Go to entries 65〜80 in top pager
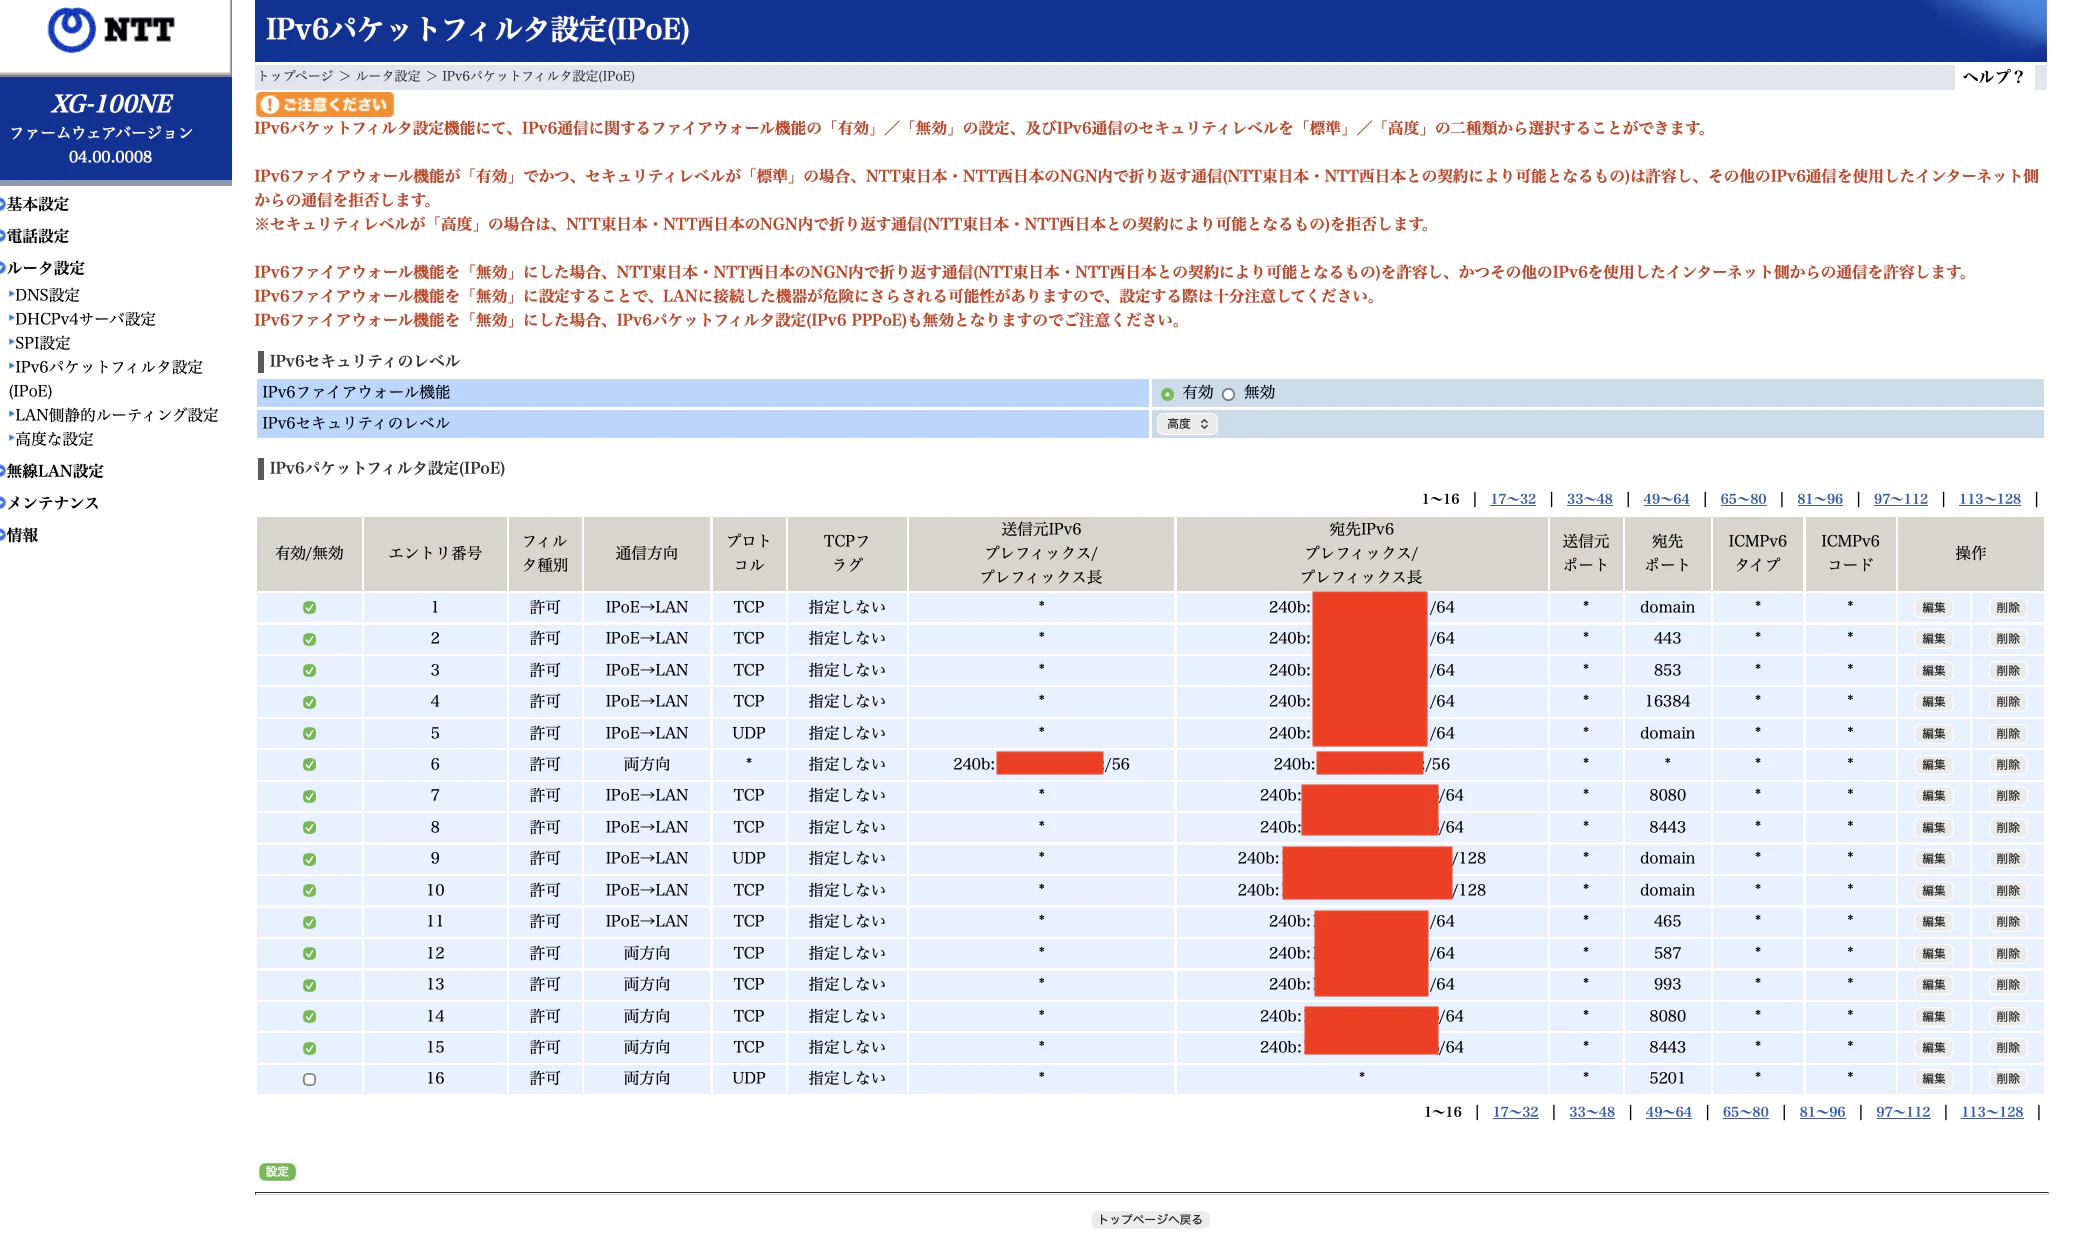 pos(1743,499)
